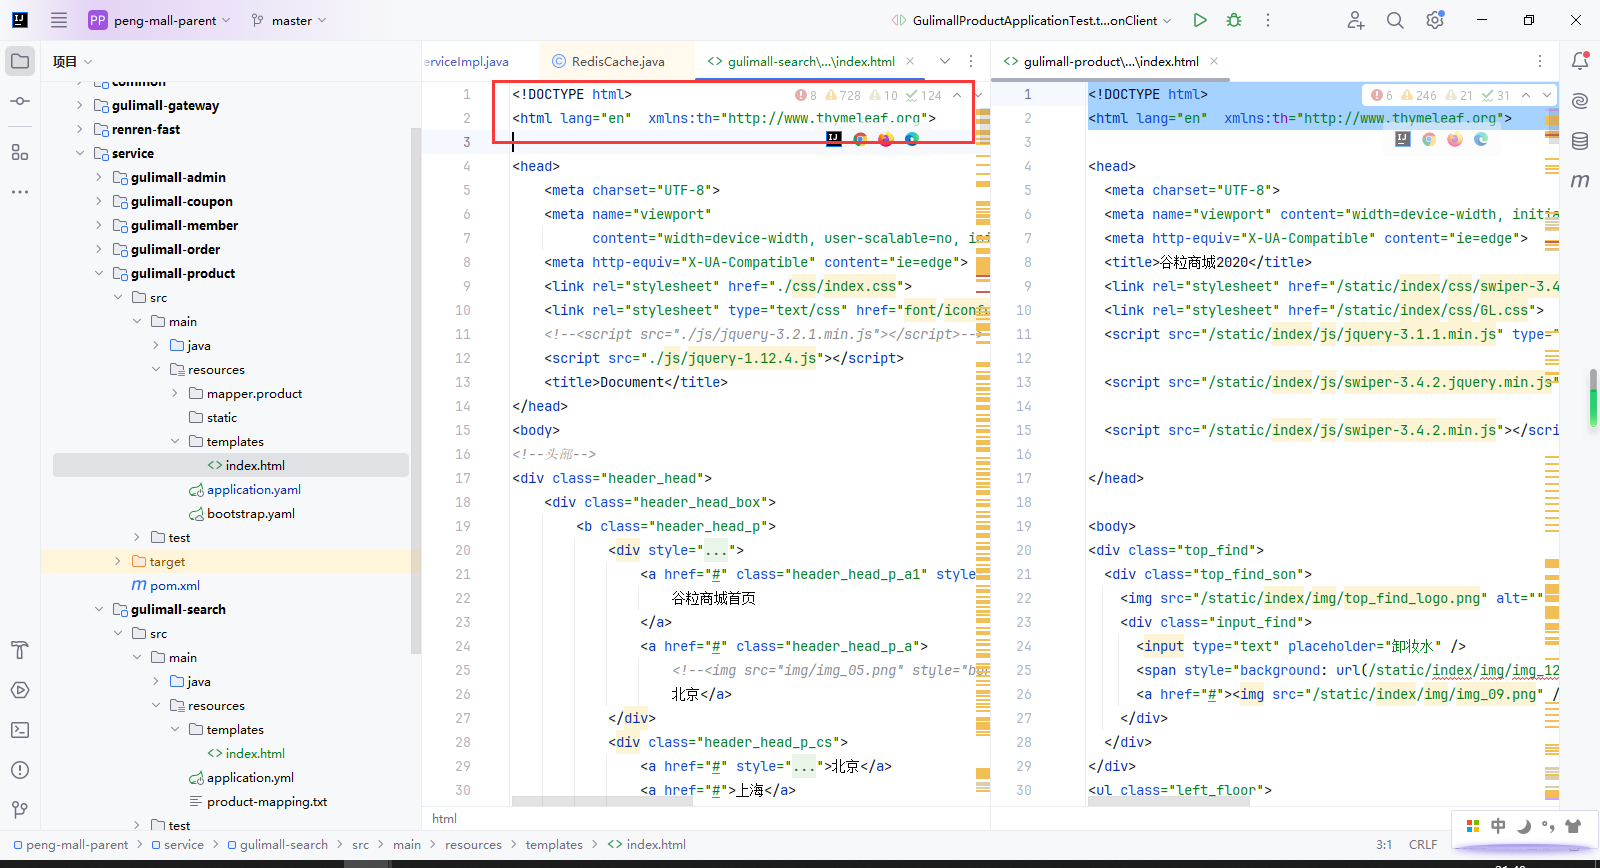
Task: Open the master branch dropdown
Action: tap(289, 20)
